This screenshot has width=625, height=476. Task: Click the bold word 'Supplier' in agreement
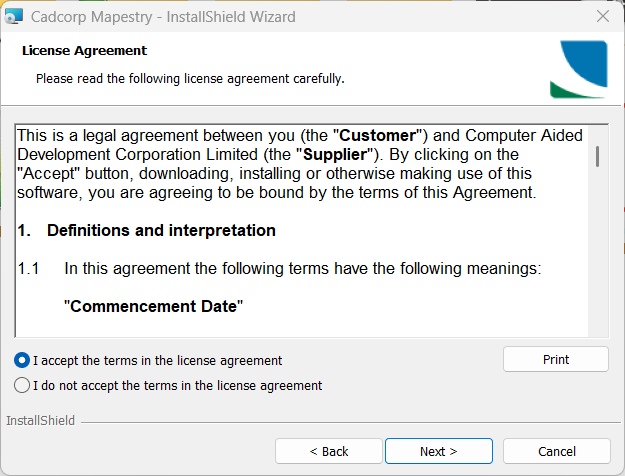pyautogui.click(x=341, y=154)
